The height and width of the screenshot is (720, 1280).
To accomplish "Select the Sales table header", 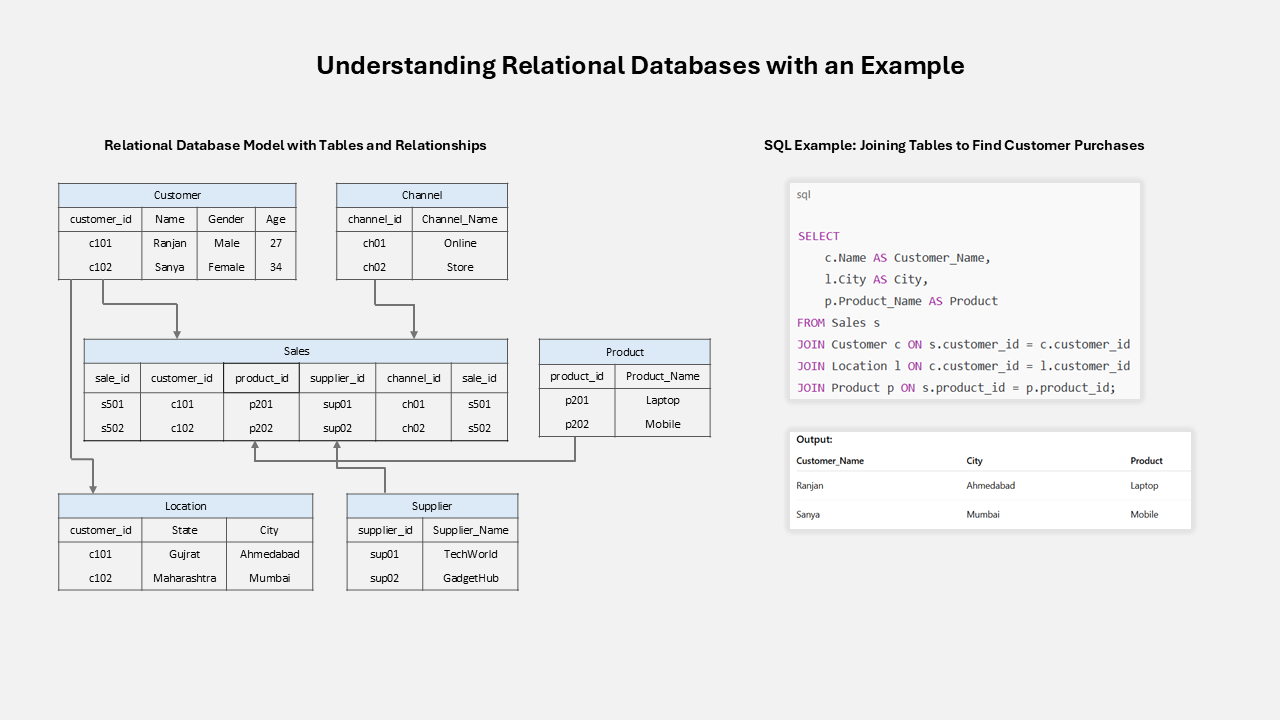I will (296, 351).
